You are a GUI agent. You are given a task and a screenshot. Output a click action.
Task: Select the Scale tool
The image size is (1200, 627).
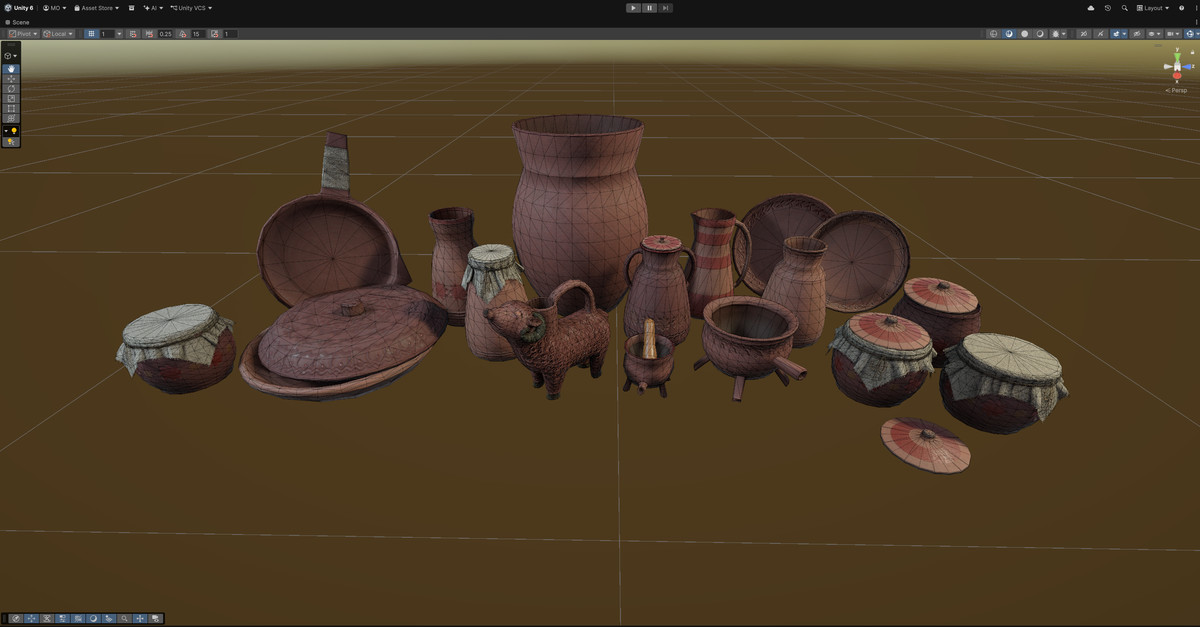[11, 98]
